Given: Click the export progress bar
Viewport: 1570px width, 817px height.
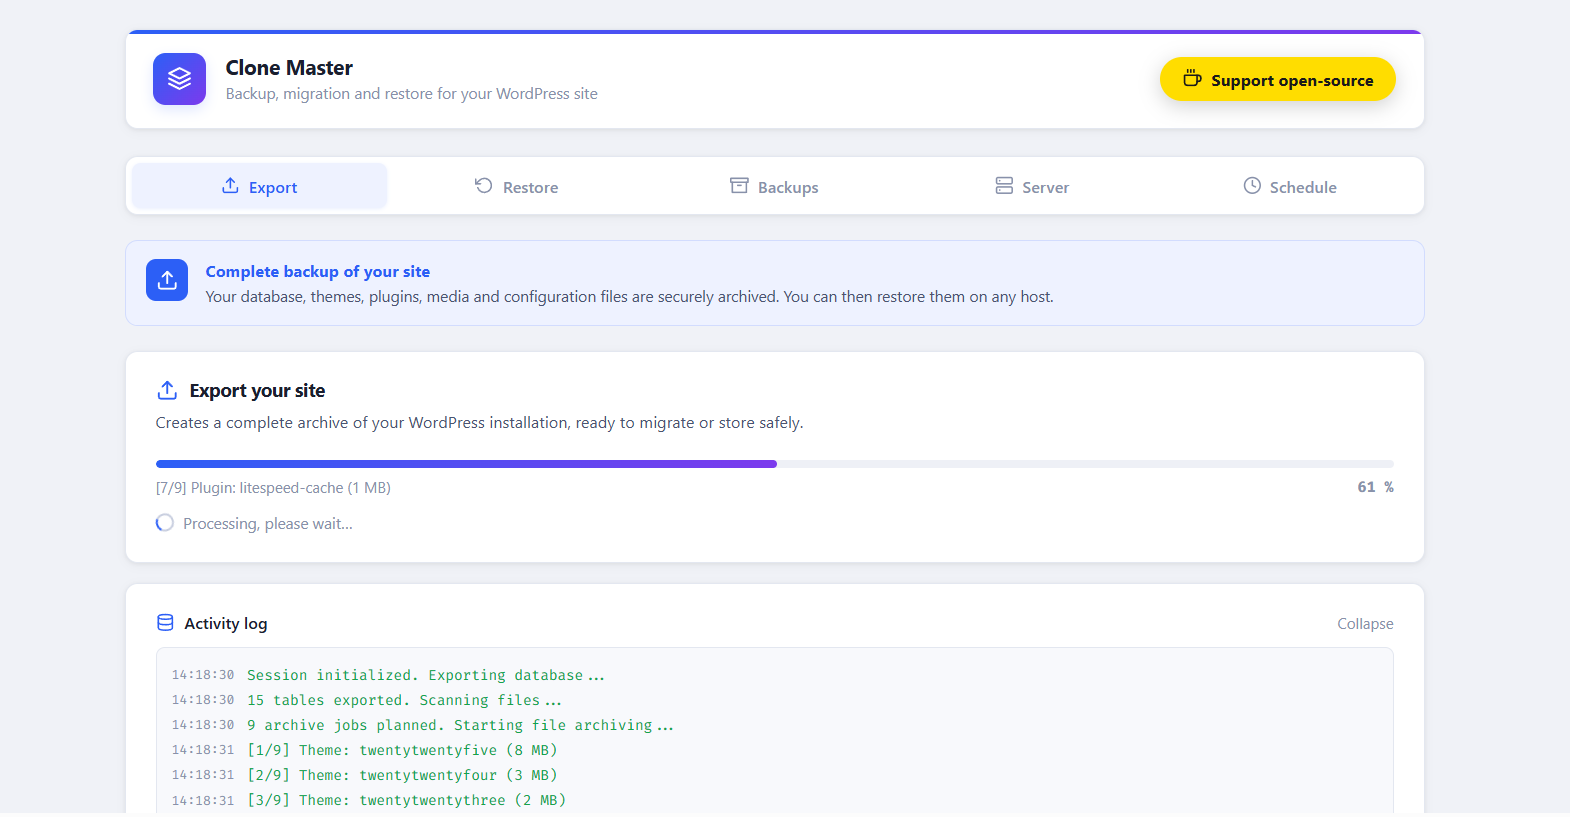Looking at the screenshot, I should tap(775, 464).
